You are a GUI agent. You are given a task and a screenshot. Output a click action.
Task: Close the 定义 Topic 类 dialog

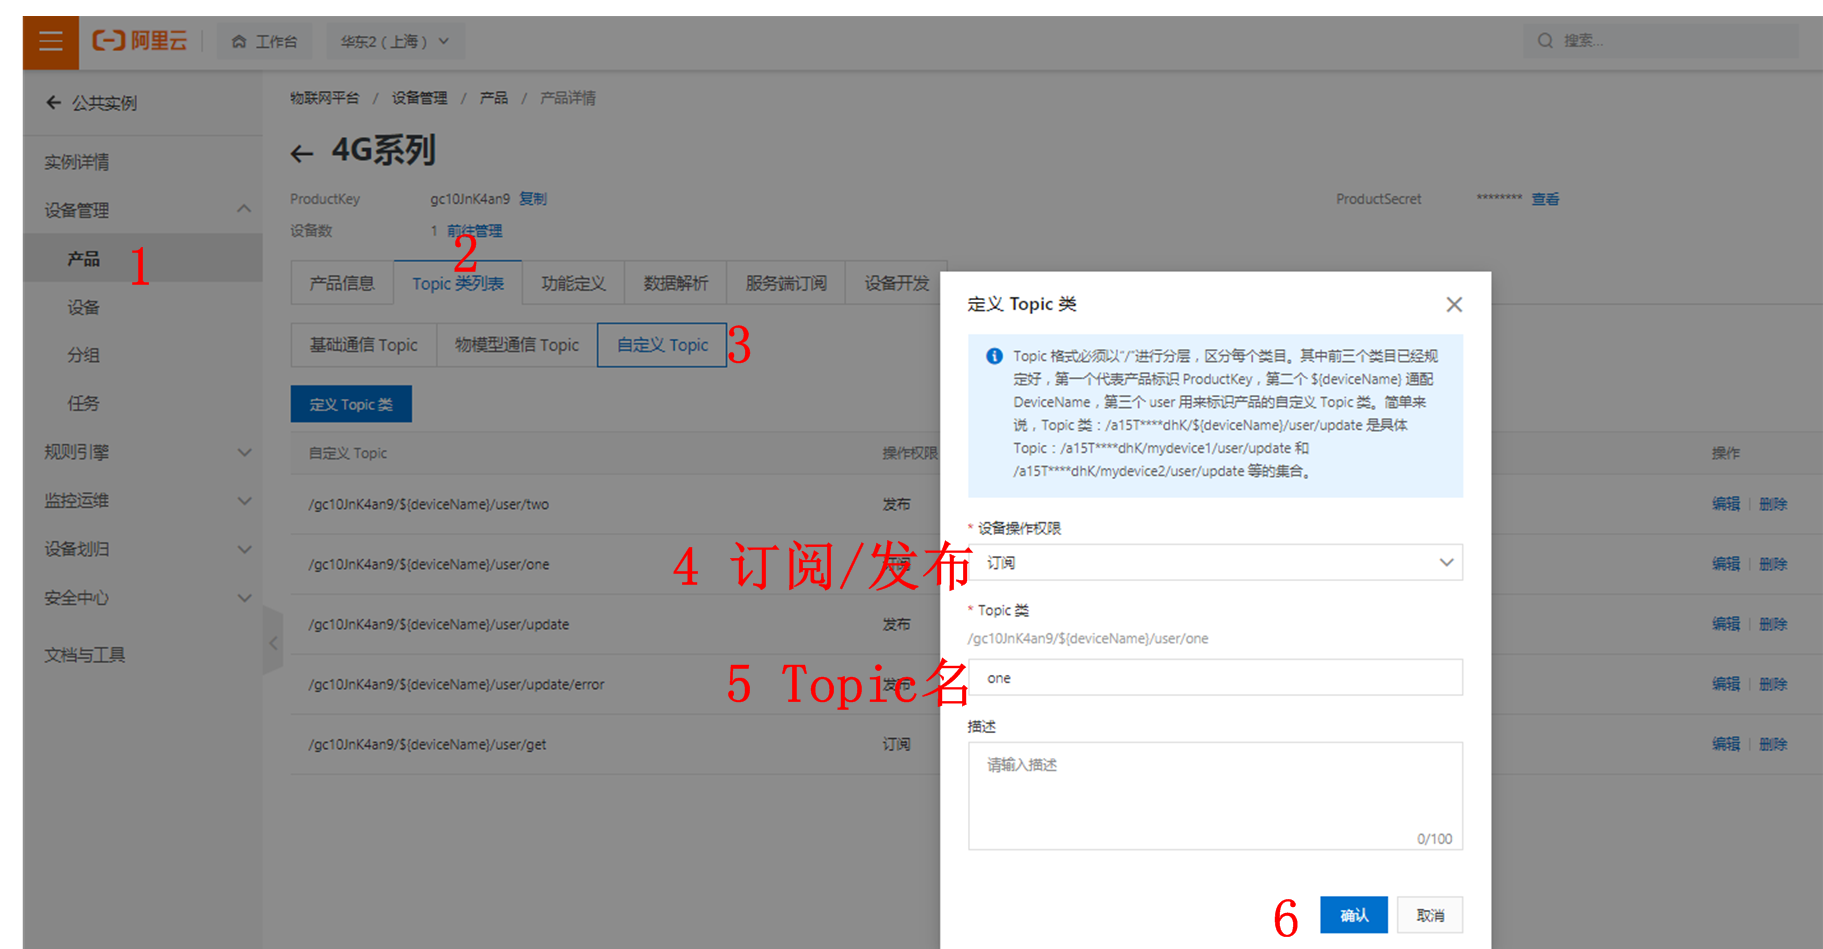pyautogui.click(x=1454, y=304)
